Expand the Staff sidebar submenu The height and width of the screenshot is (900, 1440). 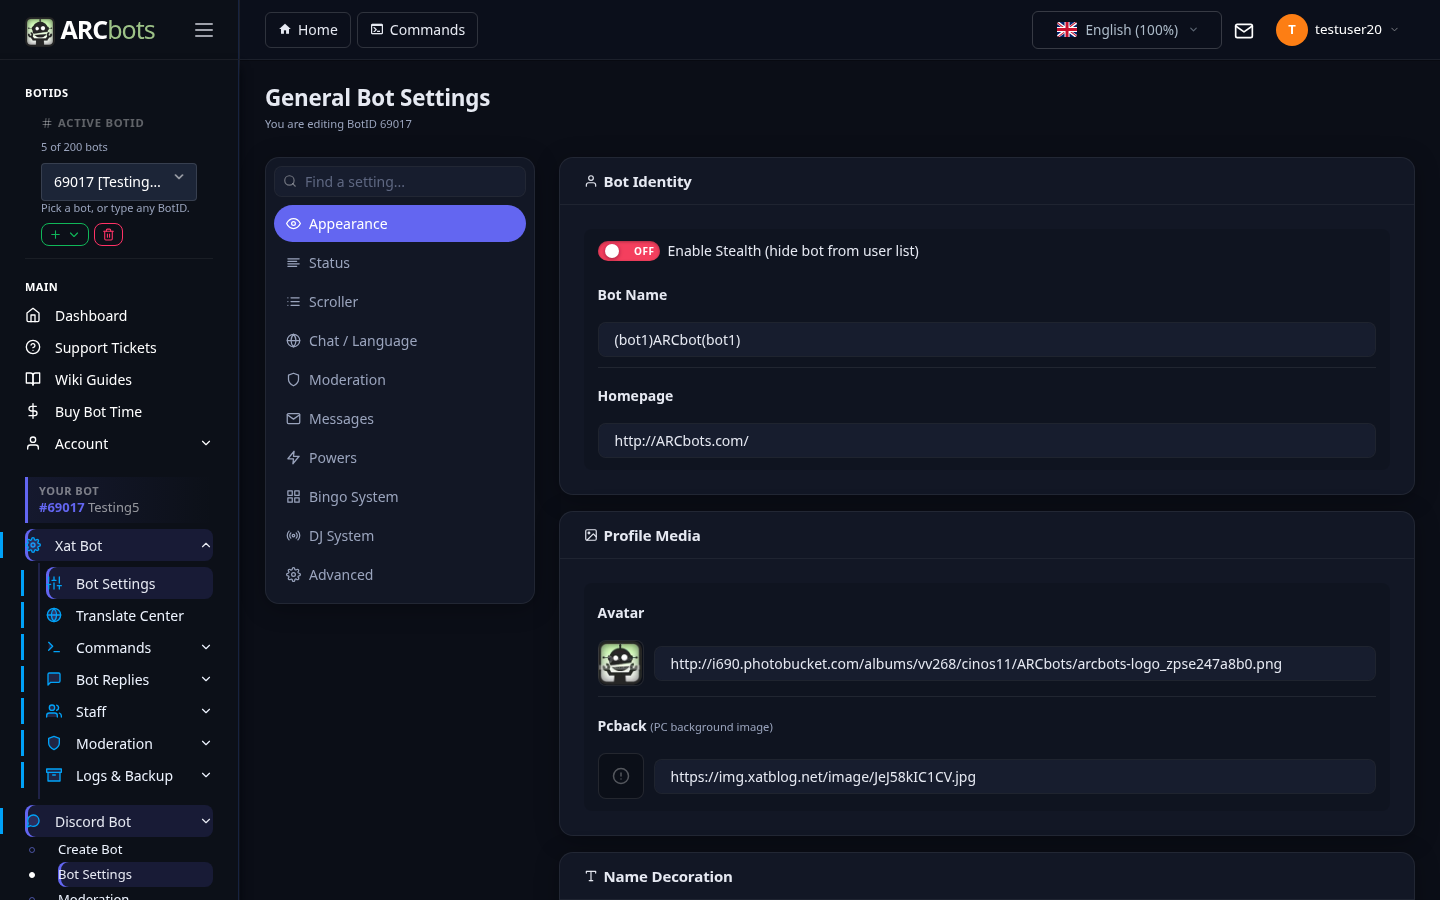[129, 711]
